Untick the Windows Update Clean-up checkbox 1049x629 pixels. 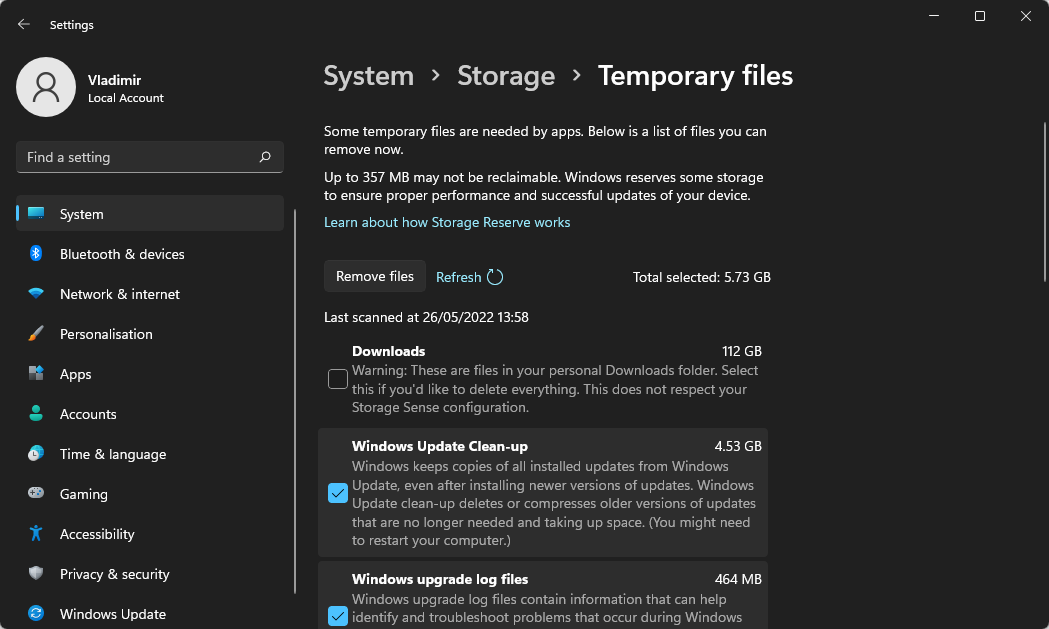338,493
